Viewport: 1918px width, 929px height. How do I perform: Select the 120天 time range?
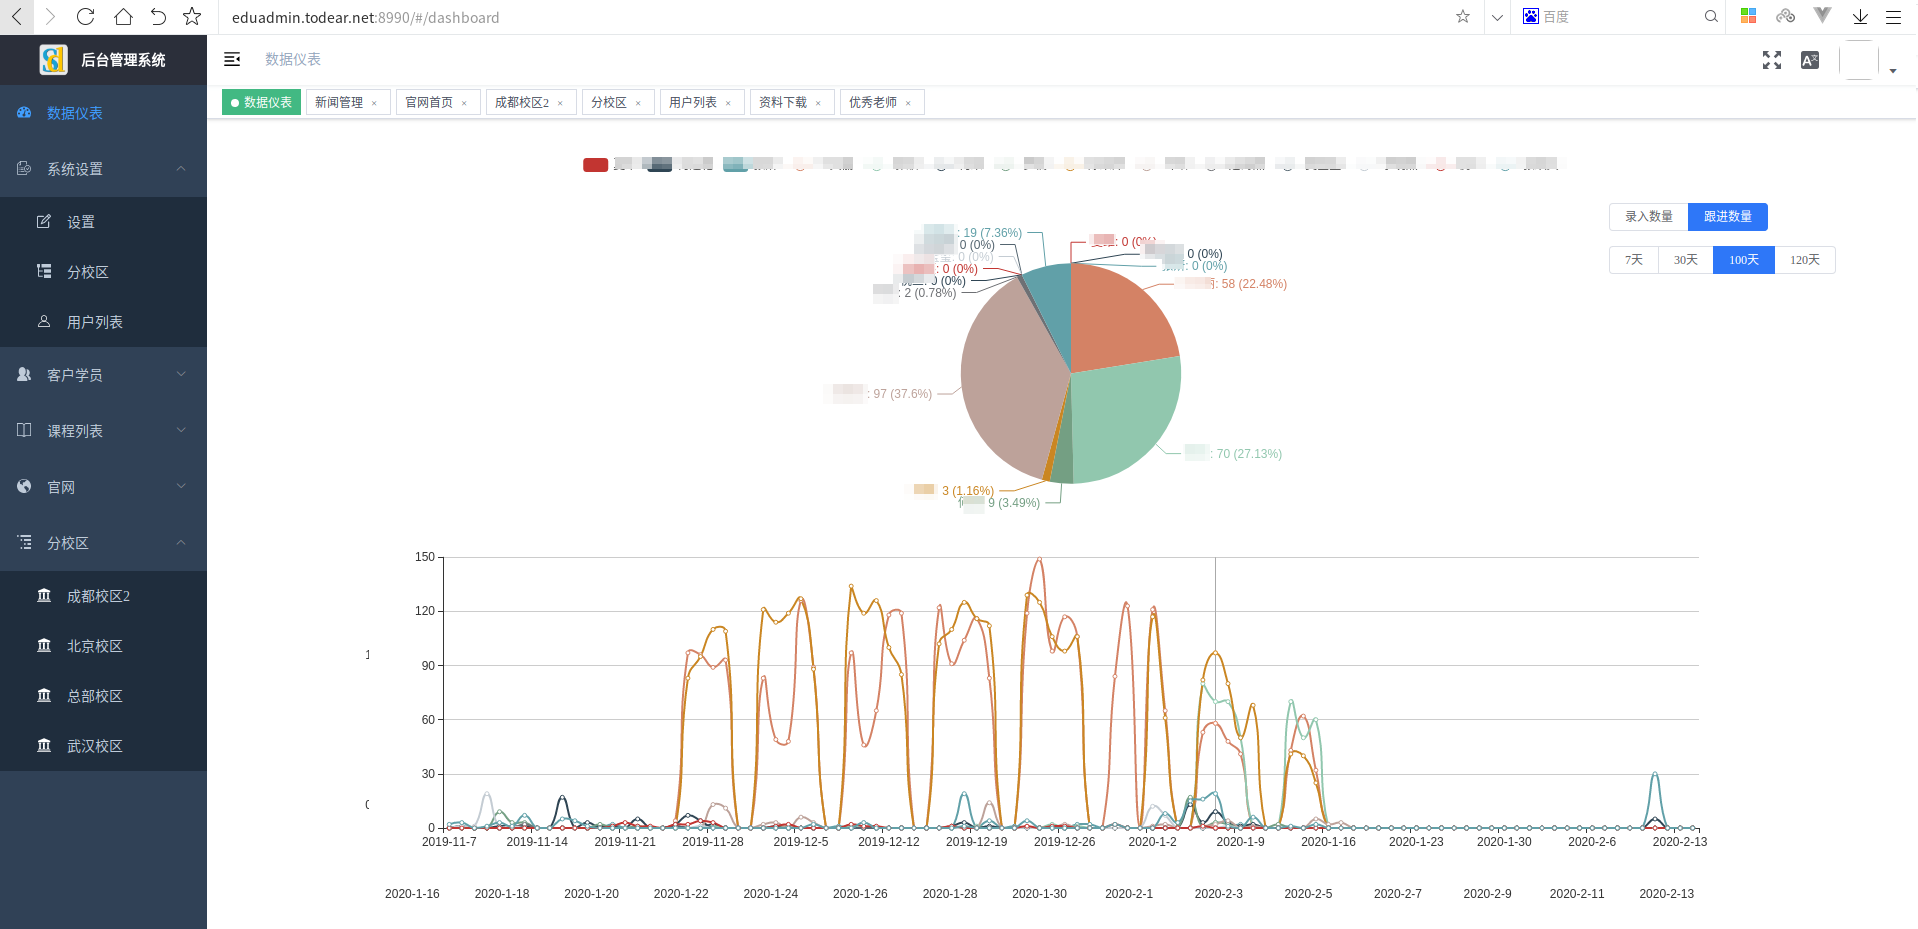point(1804,260)
